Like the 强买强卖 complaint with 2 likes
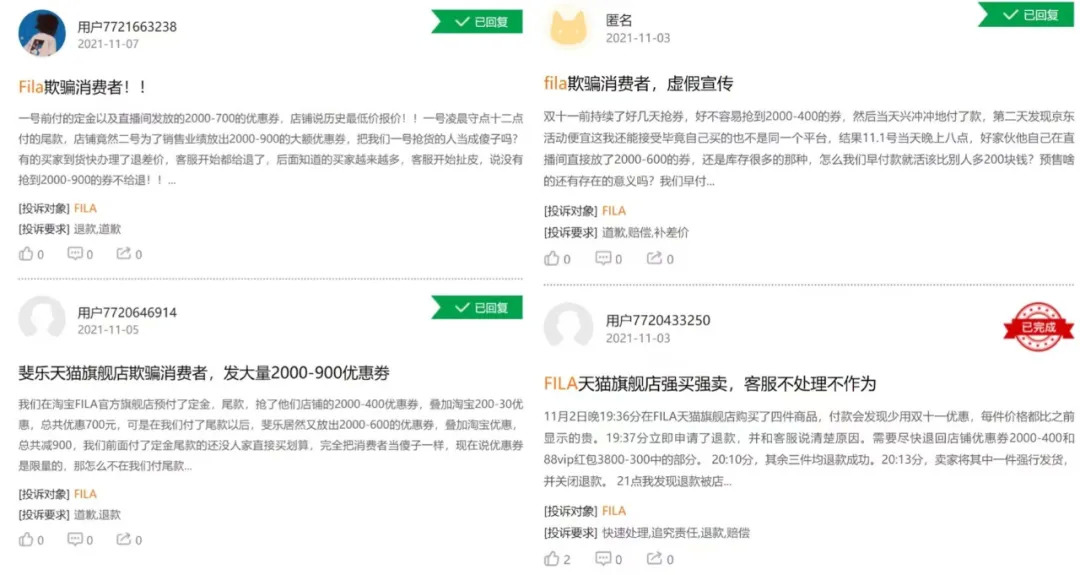The image size is (1080, 575). pyautogui.click(x=552, y=559)
